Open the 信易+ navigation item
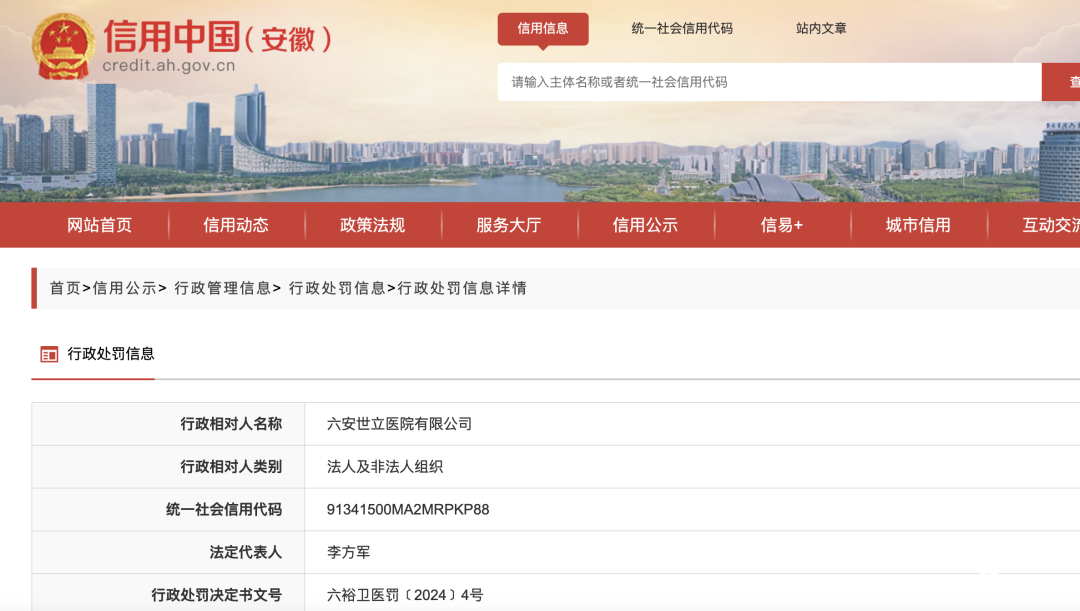This screenshot has width=1080, height=611. [781, 225]
